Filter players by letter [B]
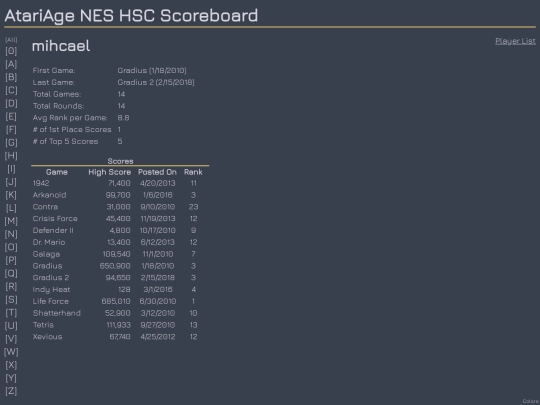Screen dimensions: 540x405 (11, 77)
